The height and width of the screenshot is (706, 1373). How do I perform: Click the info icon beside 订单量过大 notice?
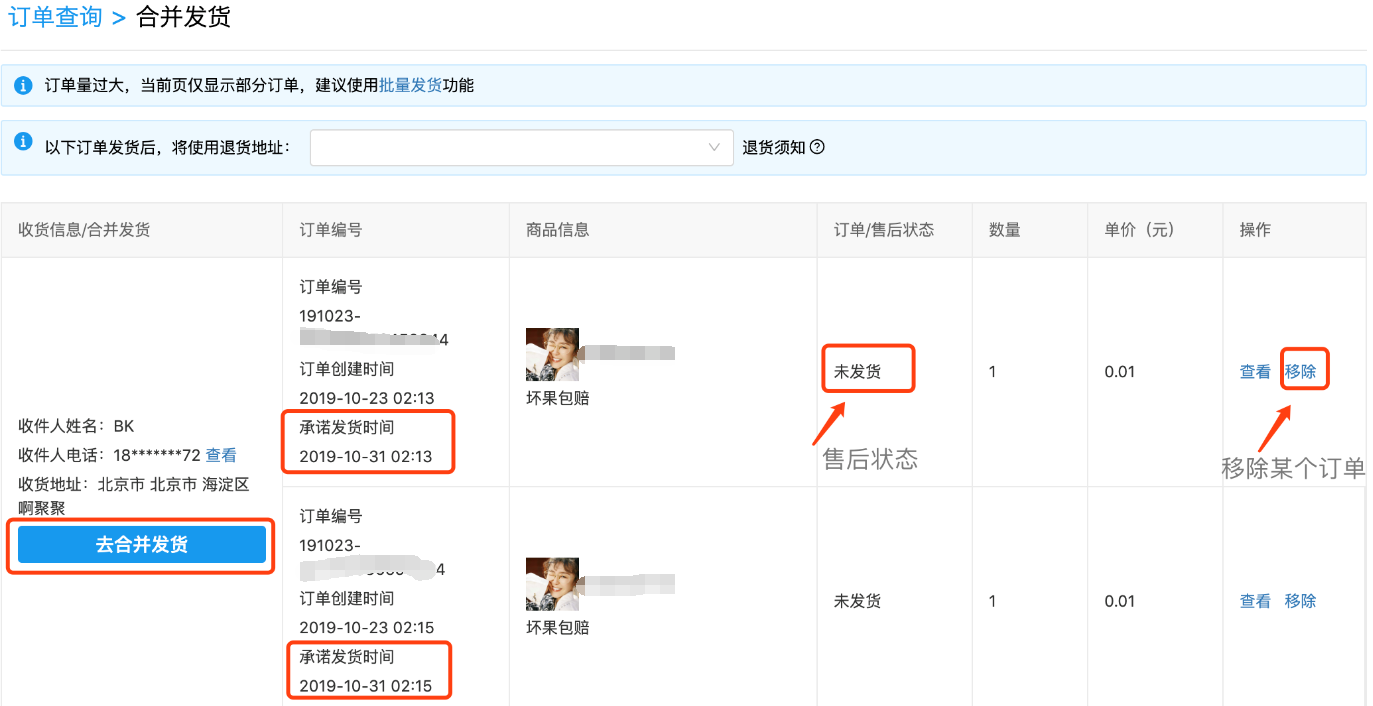click(x=23, y=86)
